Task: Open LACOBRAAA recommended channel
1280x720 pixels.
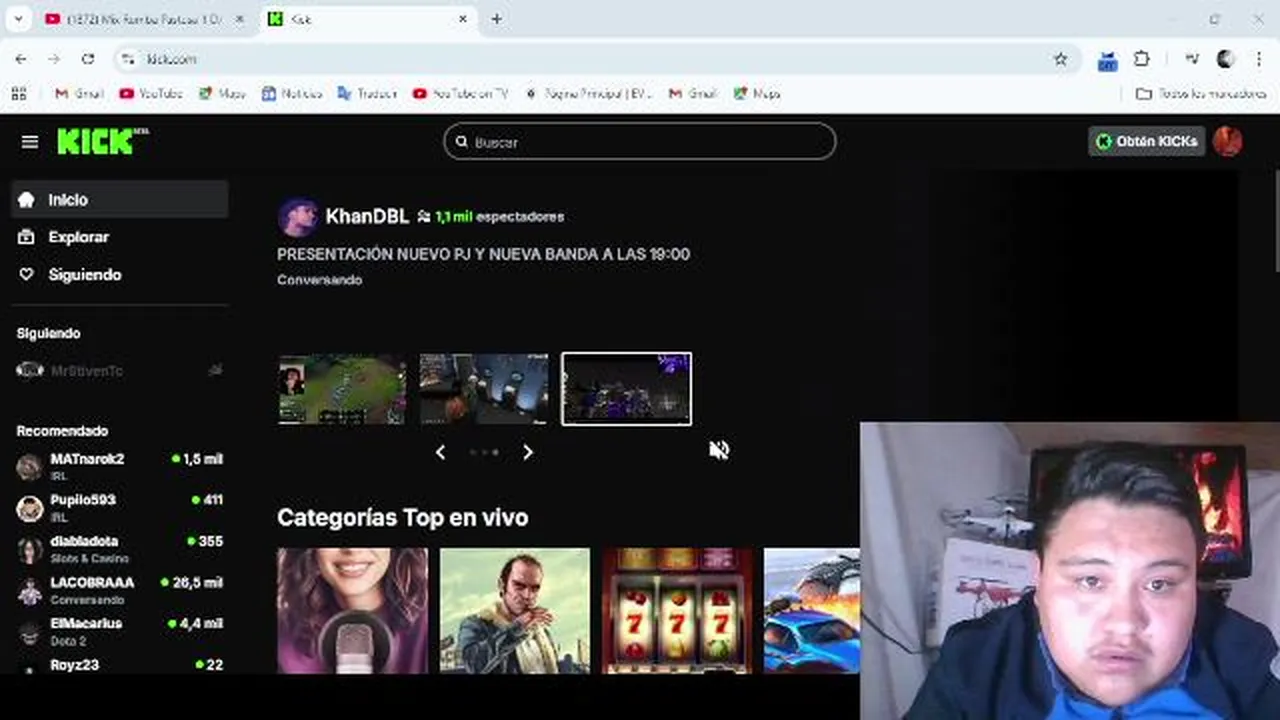Action: [120, 589]
